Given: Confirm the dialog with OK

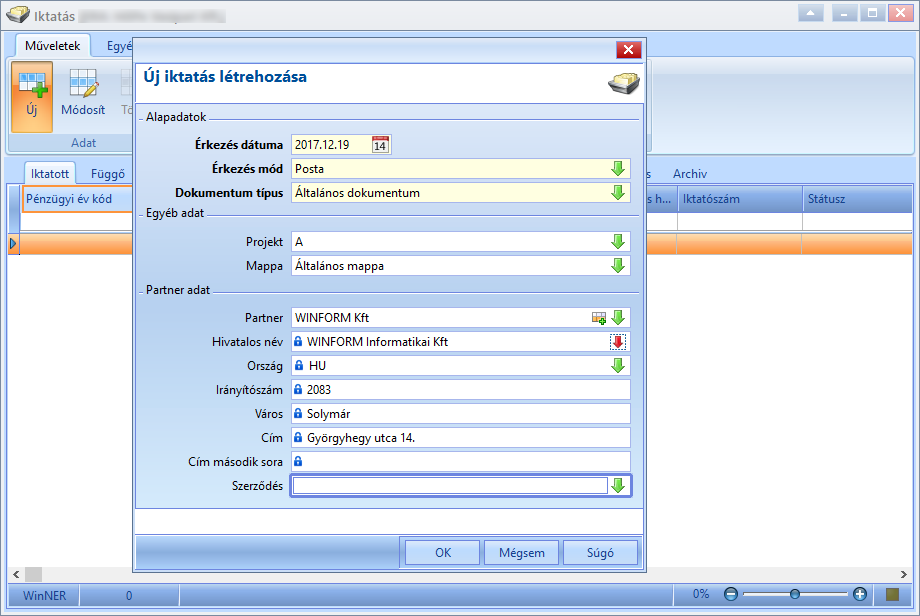Looking at the screenshot, I should click(442, 553).
